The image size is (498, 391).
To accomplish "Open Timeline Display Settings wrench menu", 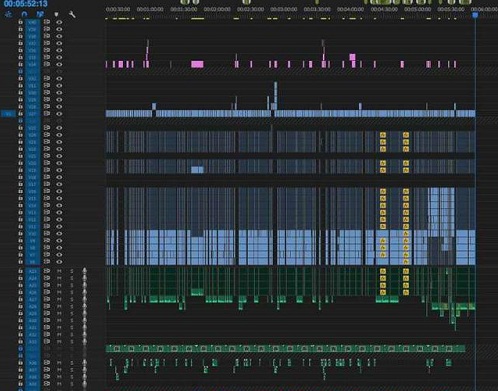I will [x=72, y=14].
